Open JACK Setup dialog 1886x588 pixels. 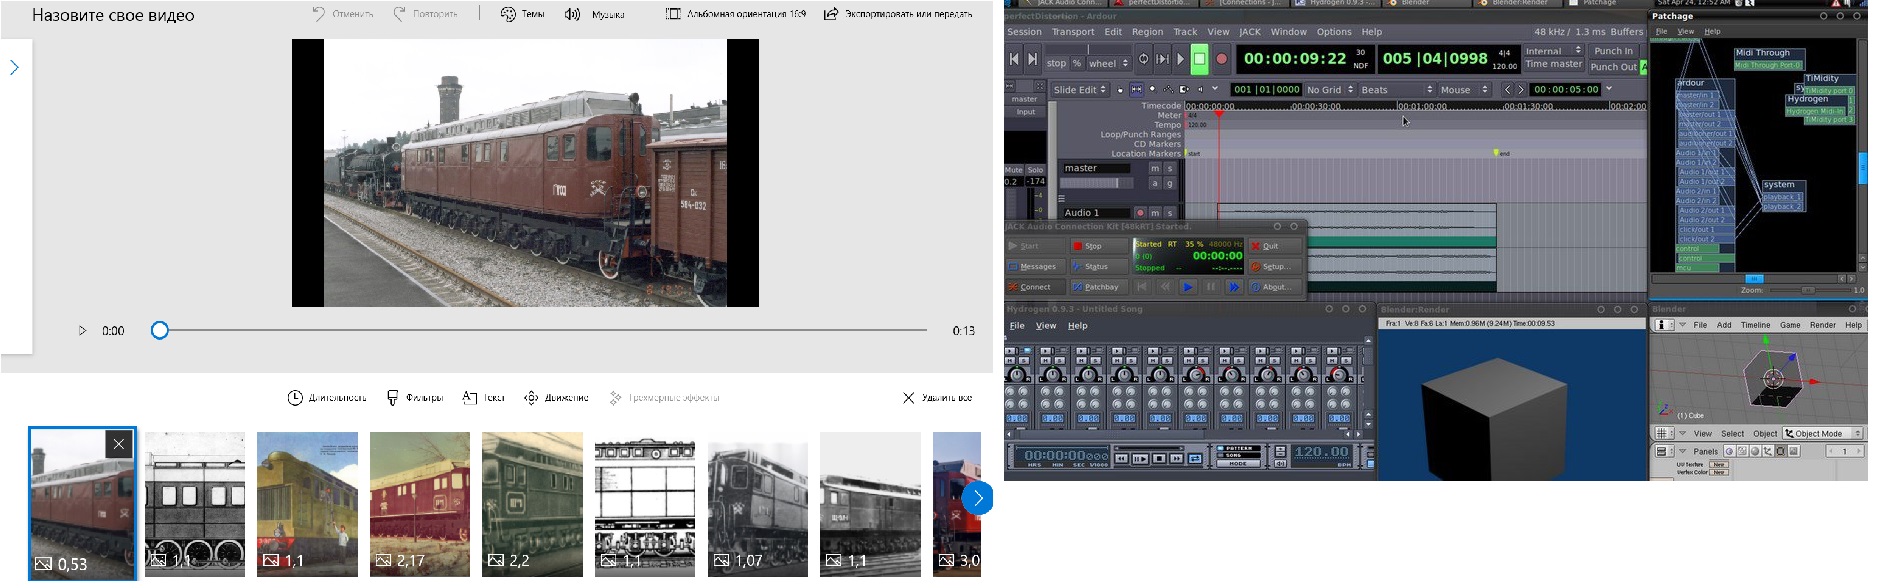tap(1276, 267)
